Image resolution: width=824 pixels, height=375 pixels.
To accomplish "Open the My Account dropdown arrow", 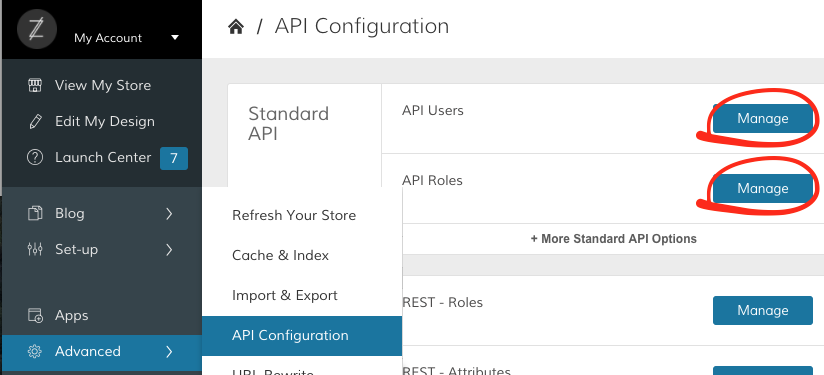I will click(x=175, y=38).
